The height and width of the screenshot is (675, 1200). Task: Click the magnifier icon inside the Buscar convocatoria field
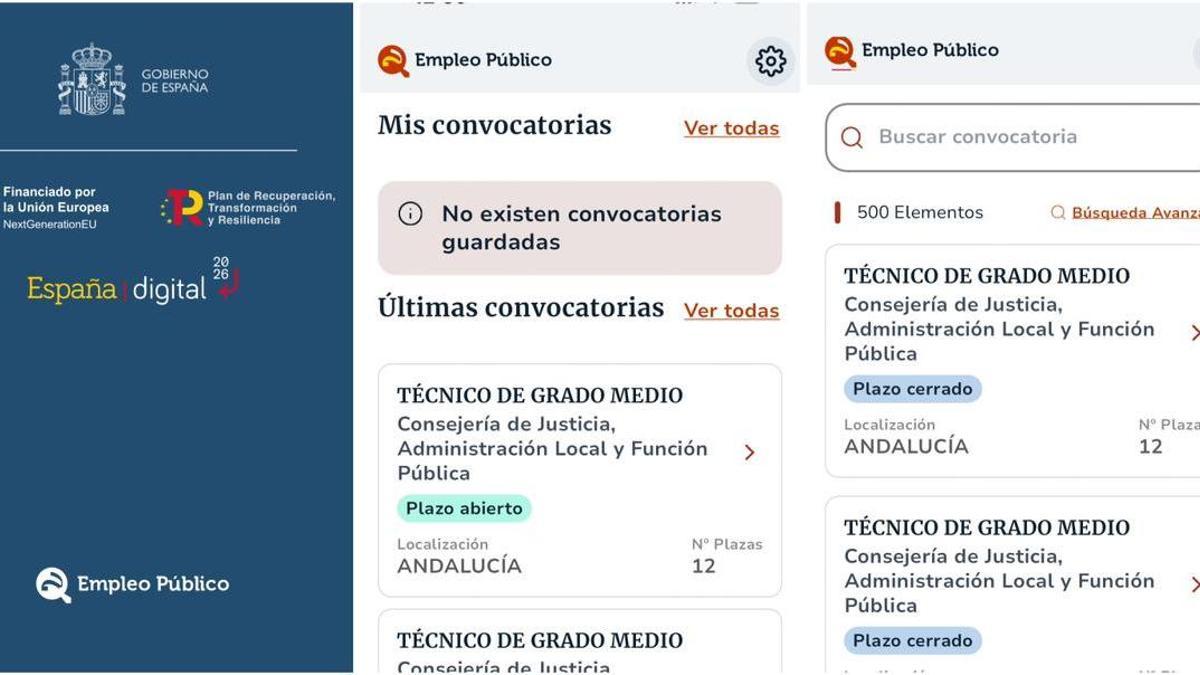(852, 137)
